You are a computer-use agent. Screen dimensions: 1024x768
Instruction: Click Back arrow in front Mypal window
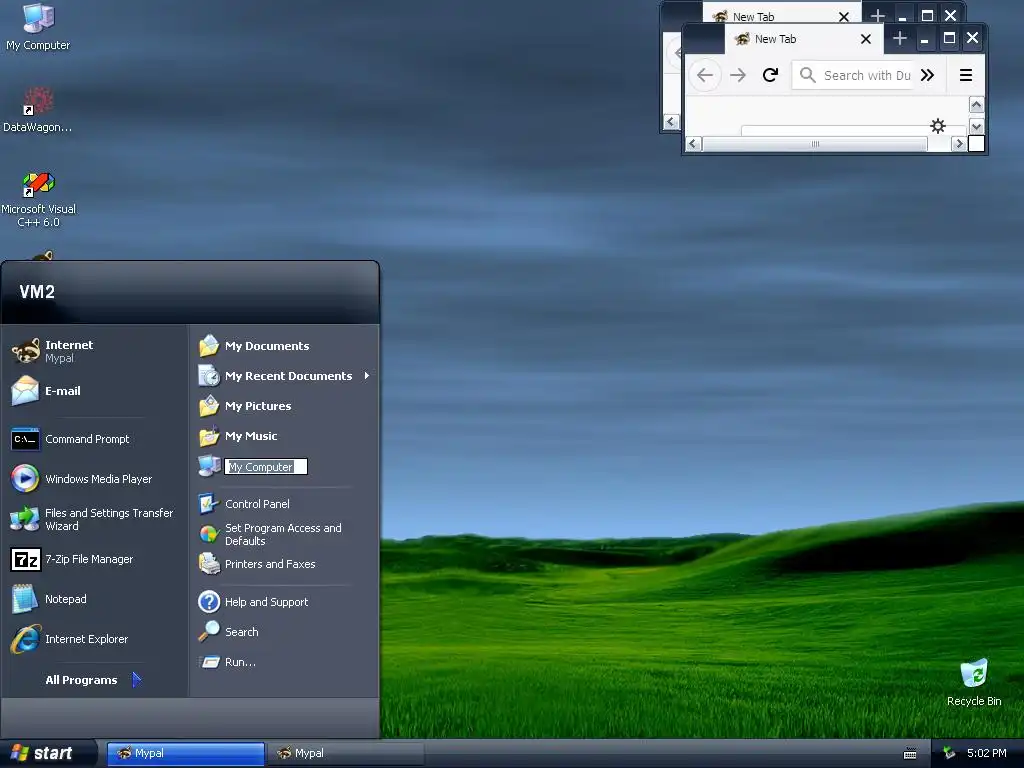[x=705, y=75]
